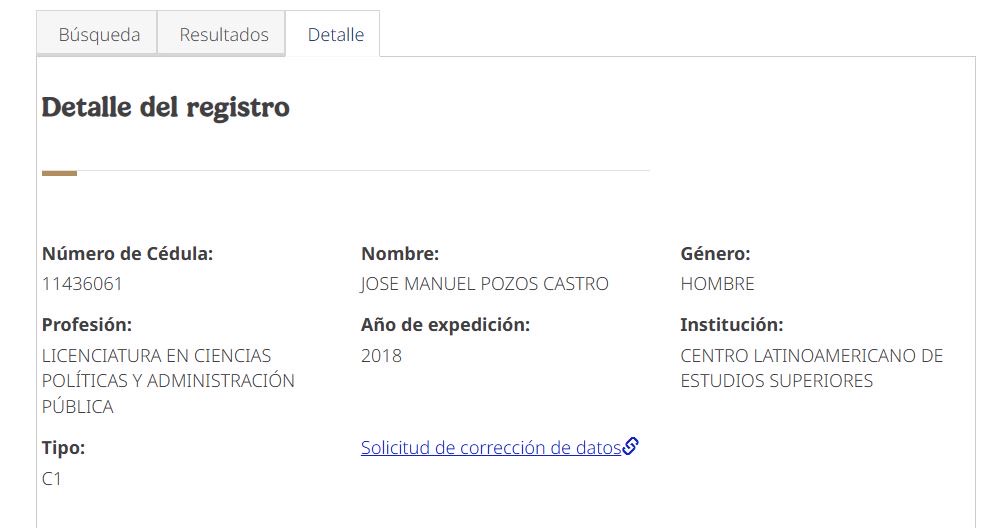Click the Número de Cédula label
This screenshot has width=1004, height=528.
coord(127,254)
